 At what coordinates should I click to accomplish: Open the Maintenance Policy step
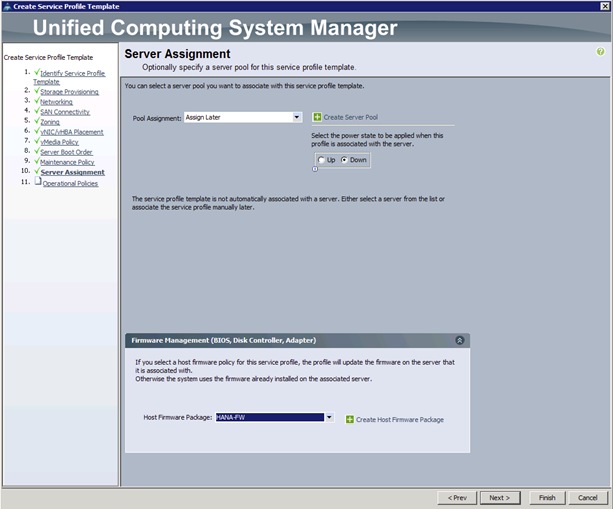pos(67,162)
